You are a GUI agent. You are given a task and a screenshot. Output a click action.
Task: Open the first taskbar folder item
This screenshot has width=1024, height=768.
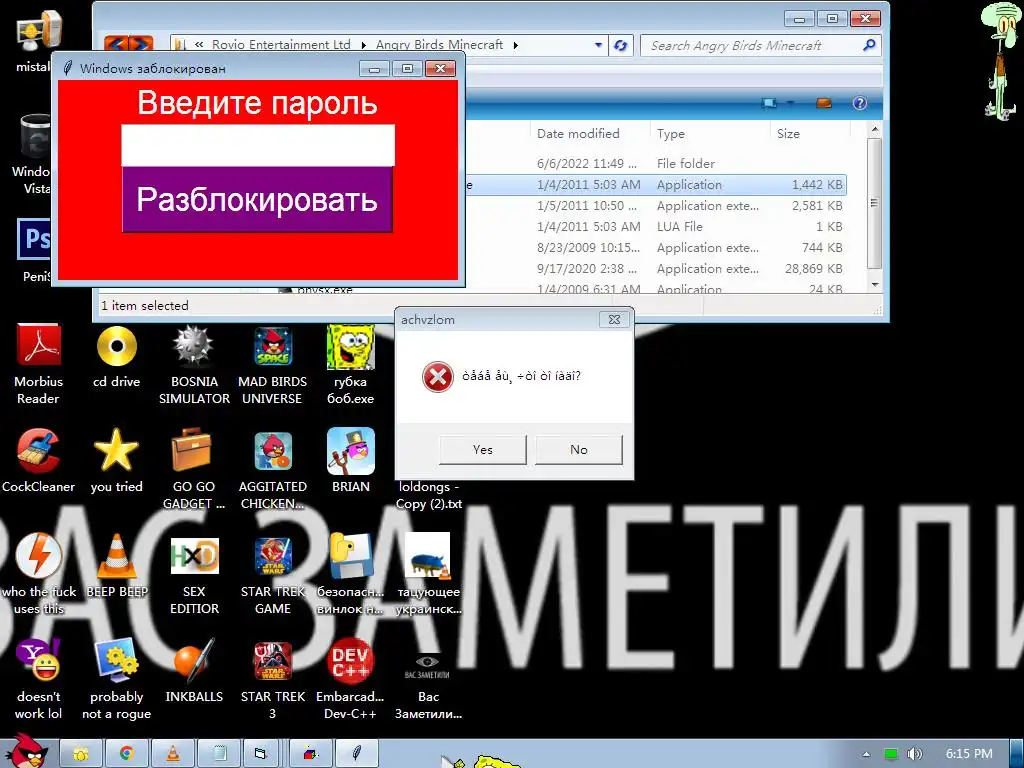[x=81, y=754]
